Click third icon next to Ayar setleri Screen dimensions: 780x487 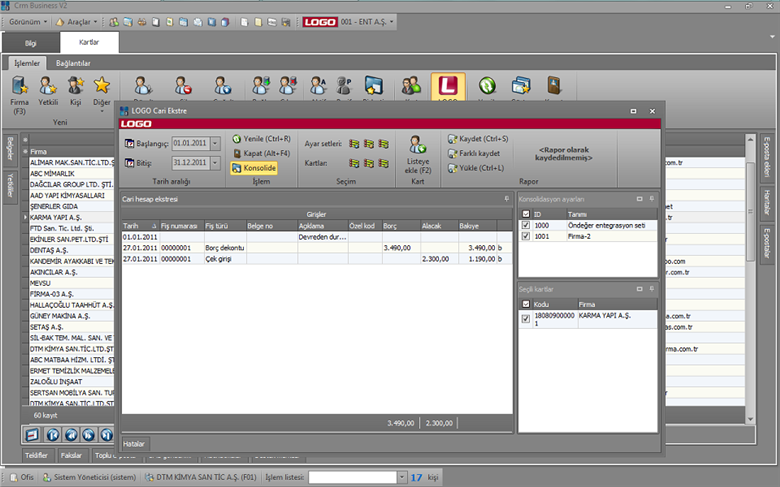point(384,144)
